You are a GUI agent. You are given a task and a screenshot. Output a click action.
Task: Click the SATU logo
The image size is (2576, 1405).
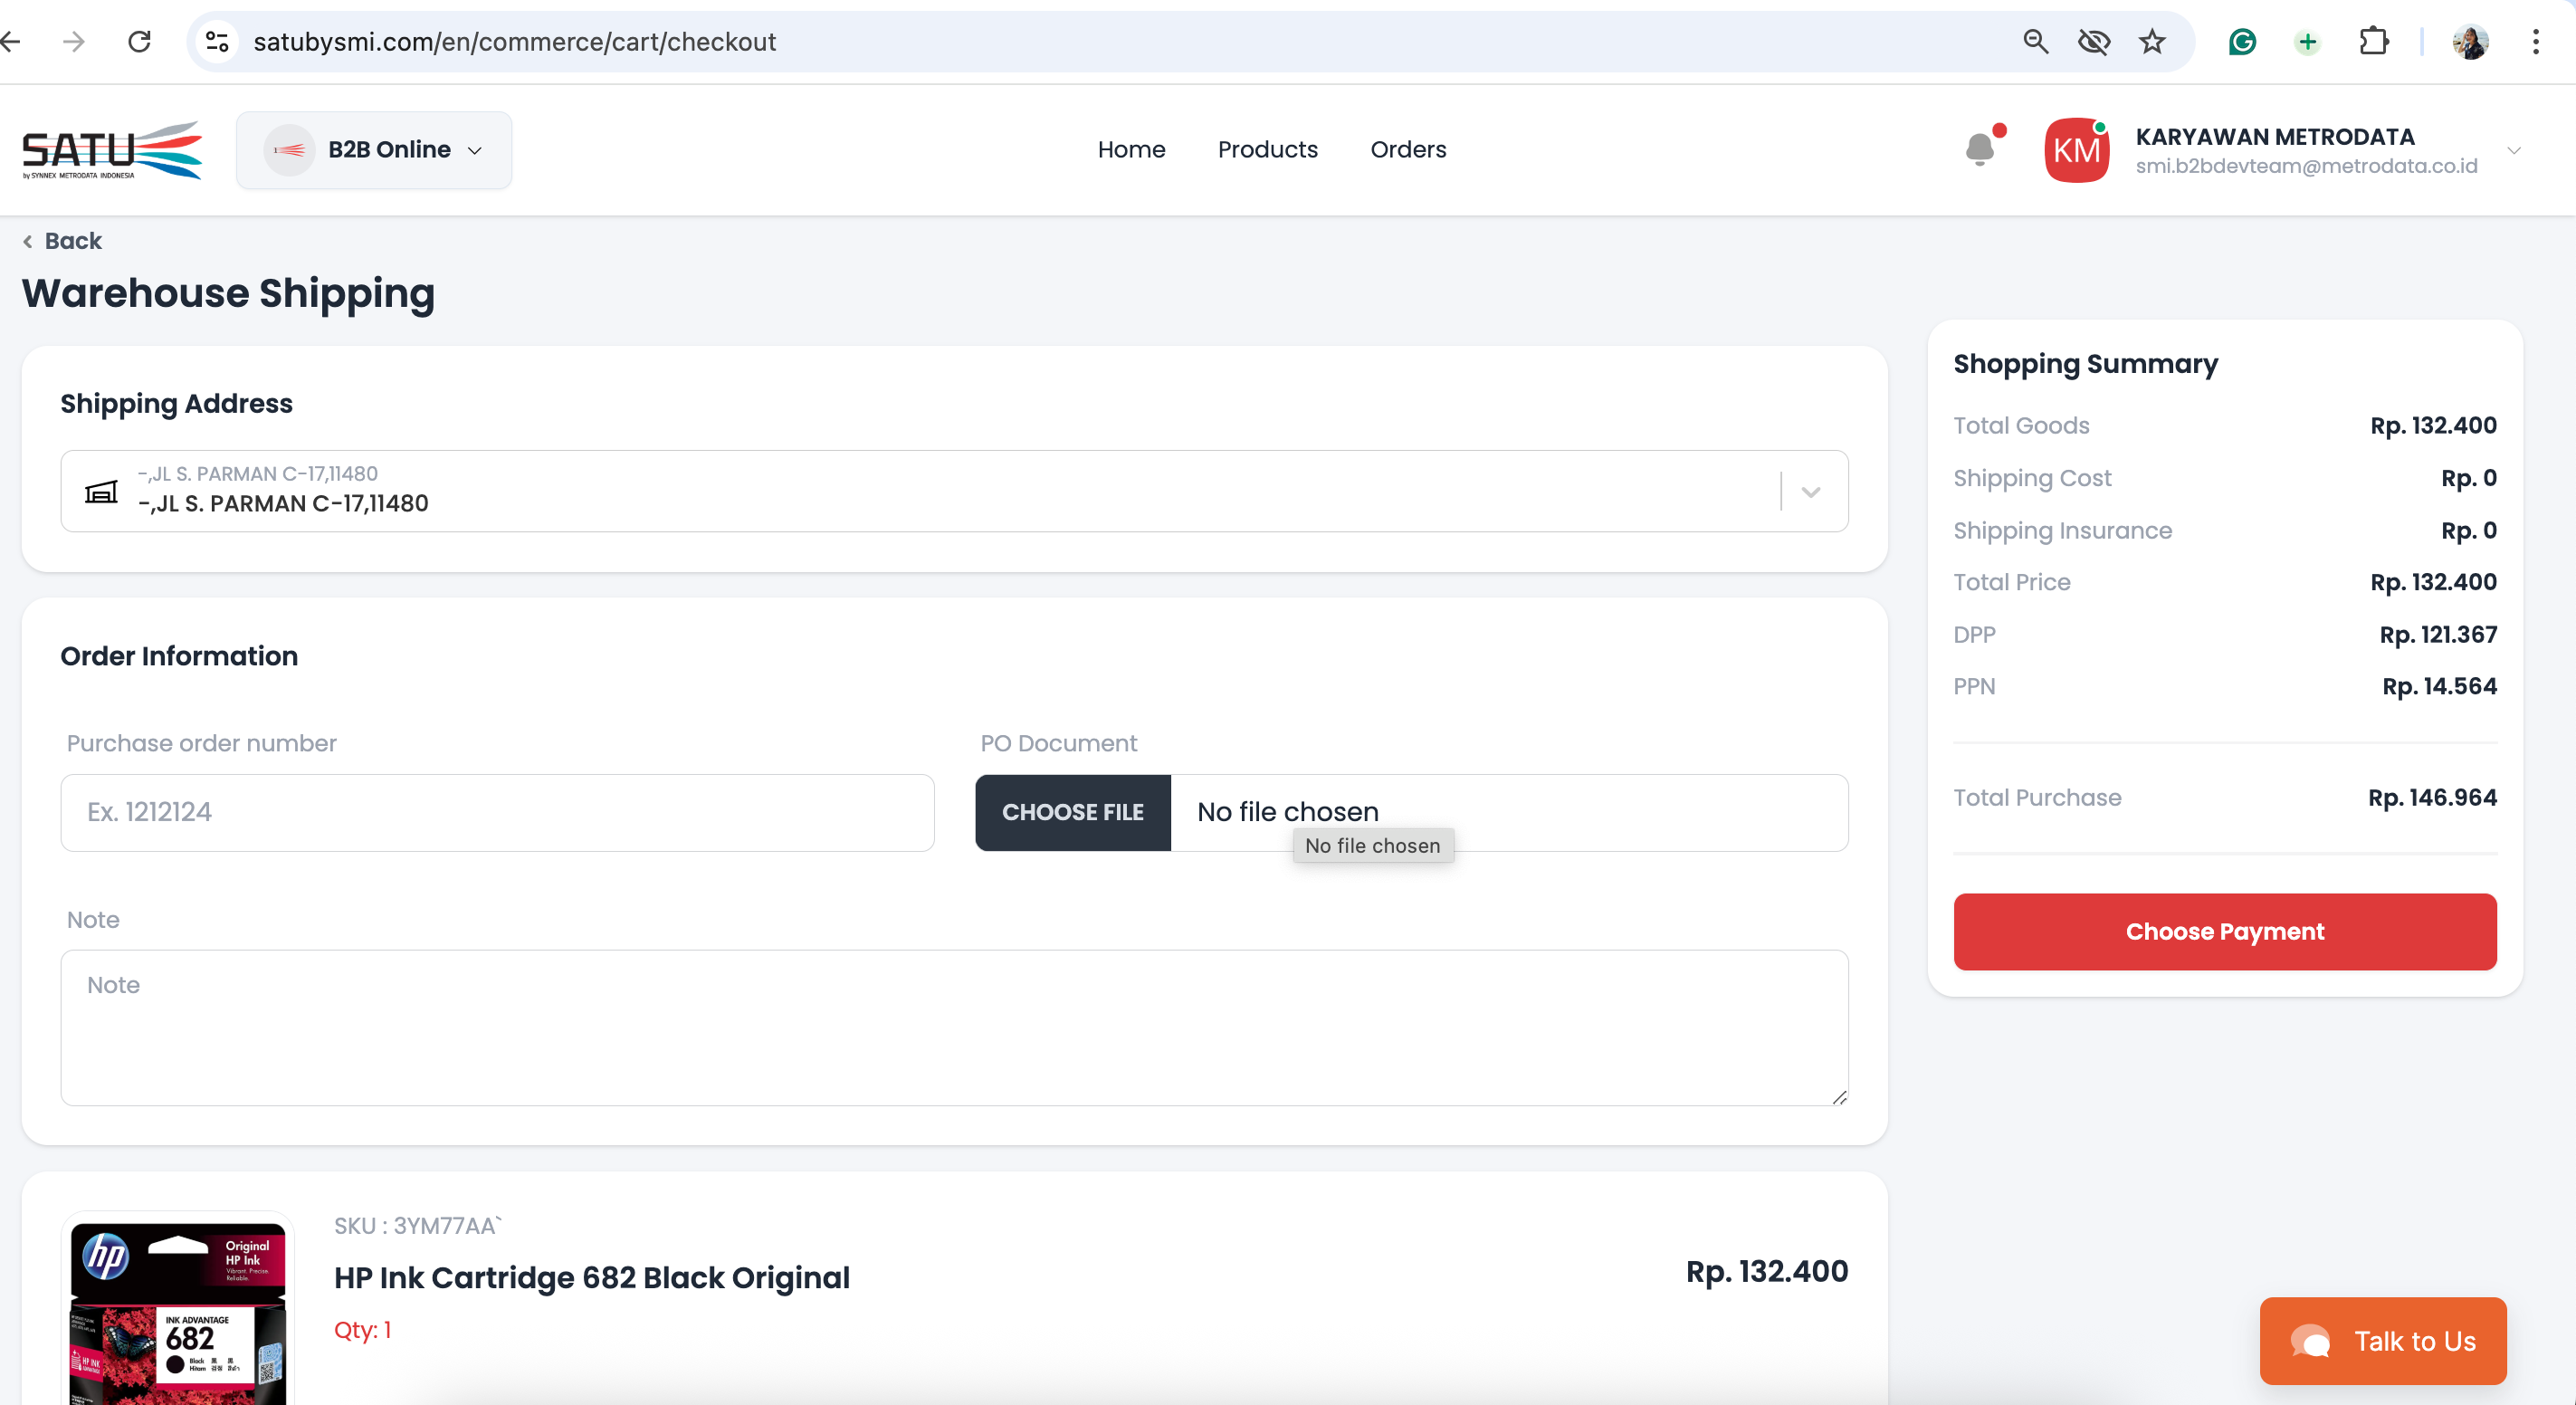click(112, 150)
